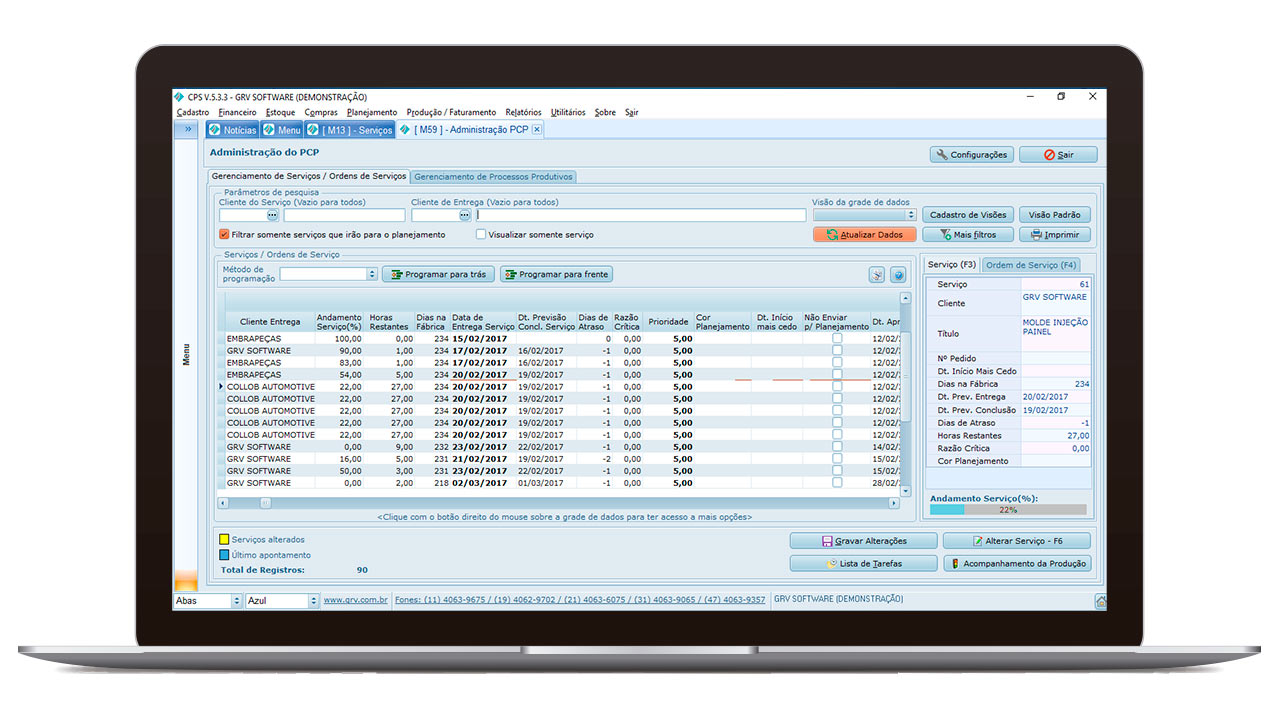Switch to the Ordem de Serviço (F4) tab
Image resolution: width=1280 pixels, height=720 pixels.
coord(1031,265)
